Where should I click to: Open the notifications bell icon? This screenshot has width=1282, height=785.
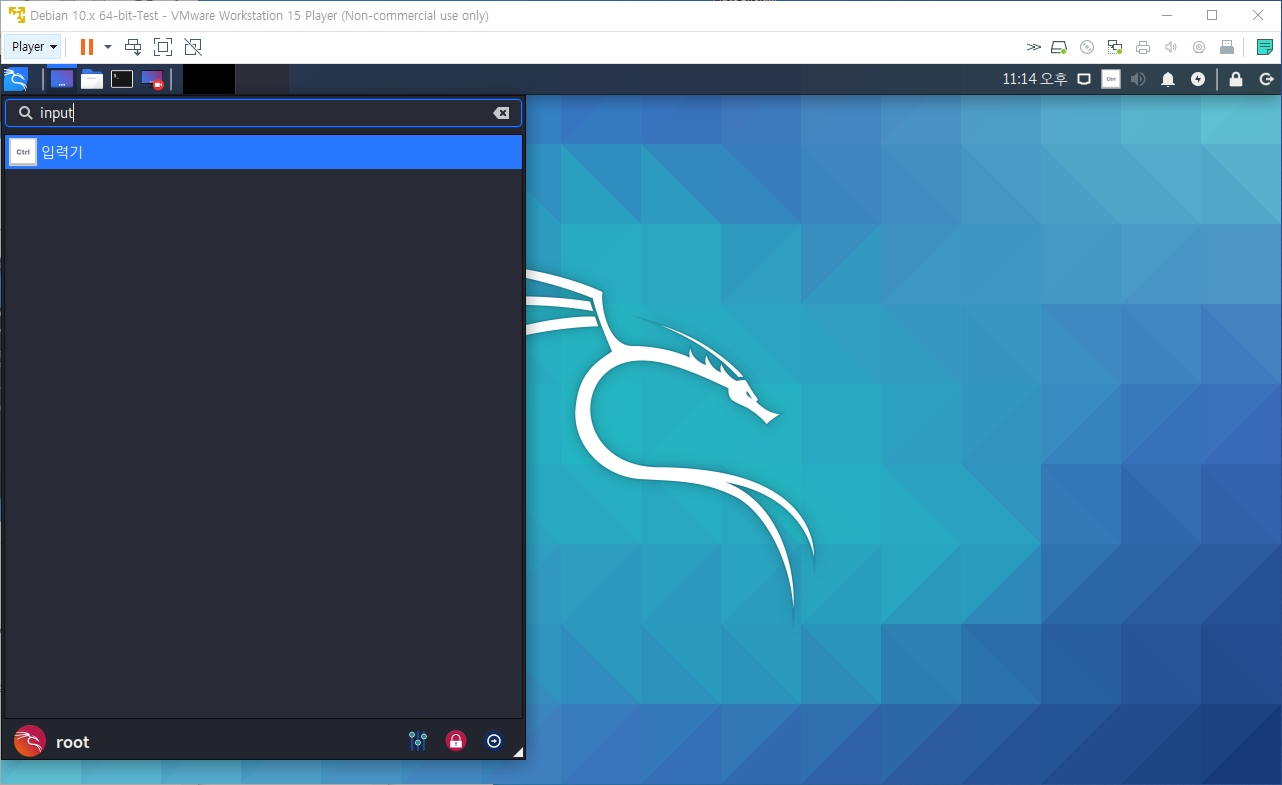(x=1168, y=79)
